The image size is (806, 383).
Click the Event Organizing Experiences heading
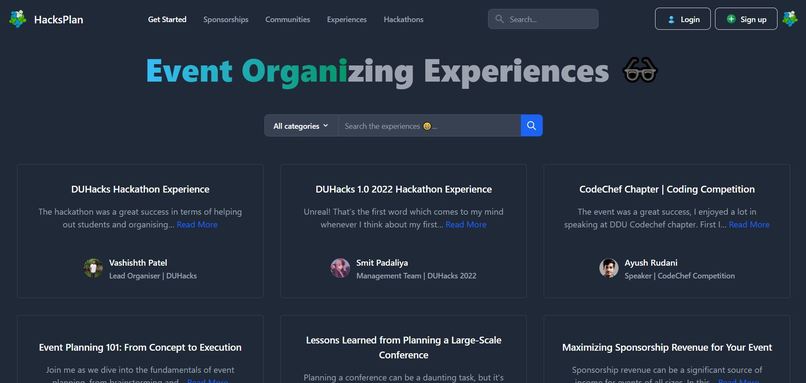tap(378, 70)
